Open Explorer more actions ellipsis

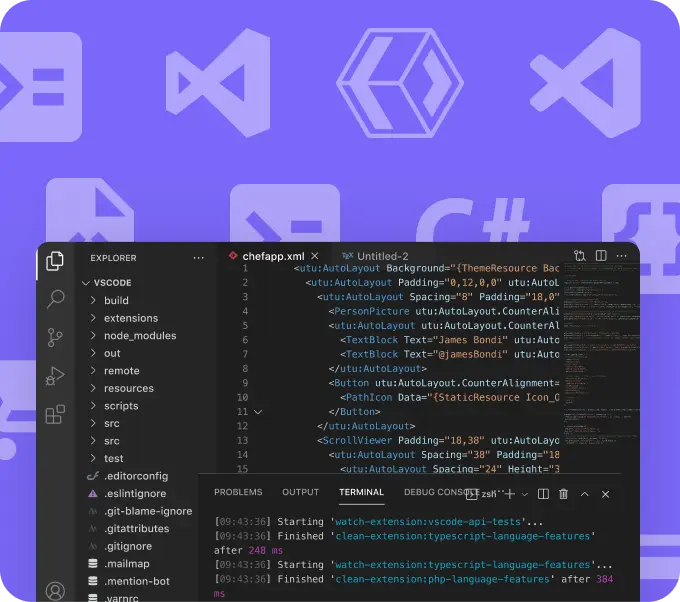(x=199, y=258)
